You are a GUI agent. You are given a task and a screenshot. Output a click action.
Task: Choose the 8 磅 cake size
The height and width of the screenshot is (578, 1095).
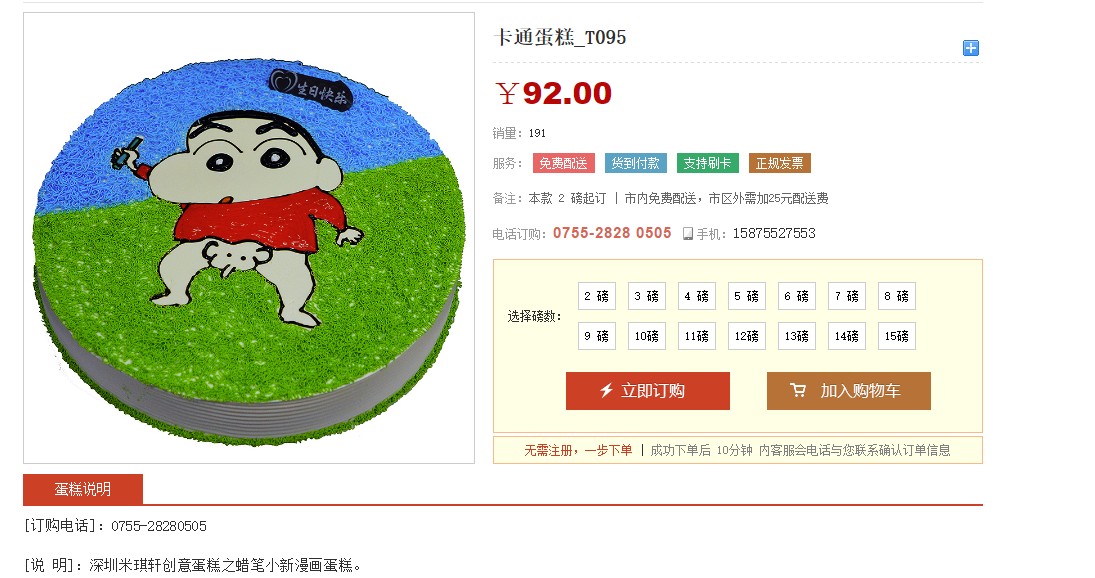tap(897, 296)
